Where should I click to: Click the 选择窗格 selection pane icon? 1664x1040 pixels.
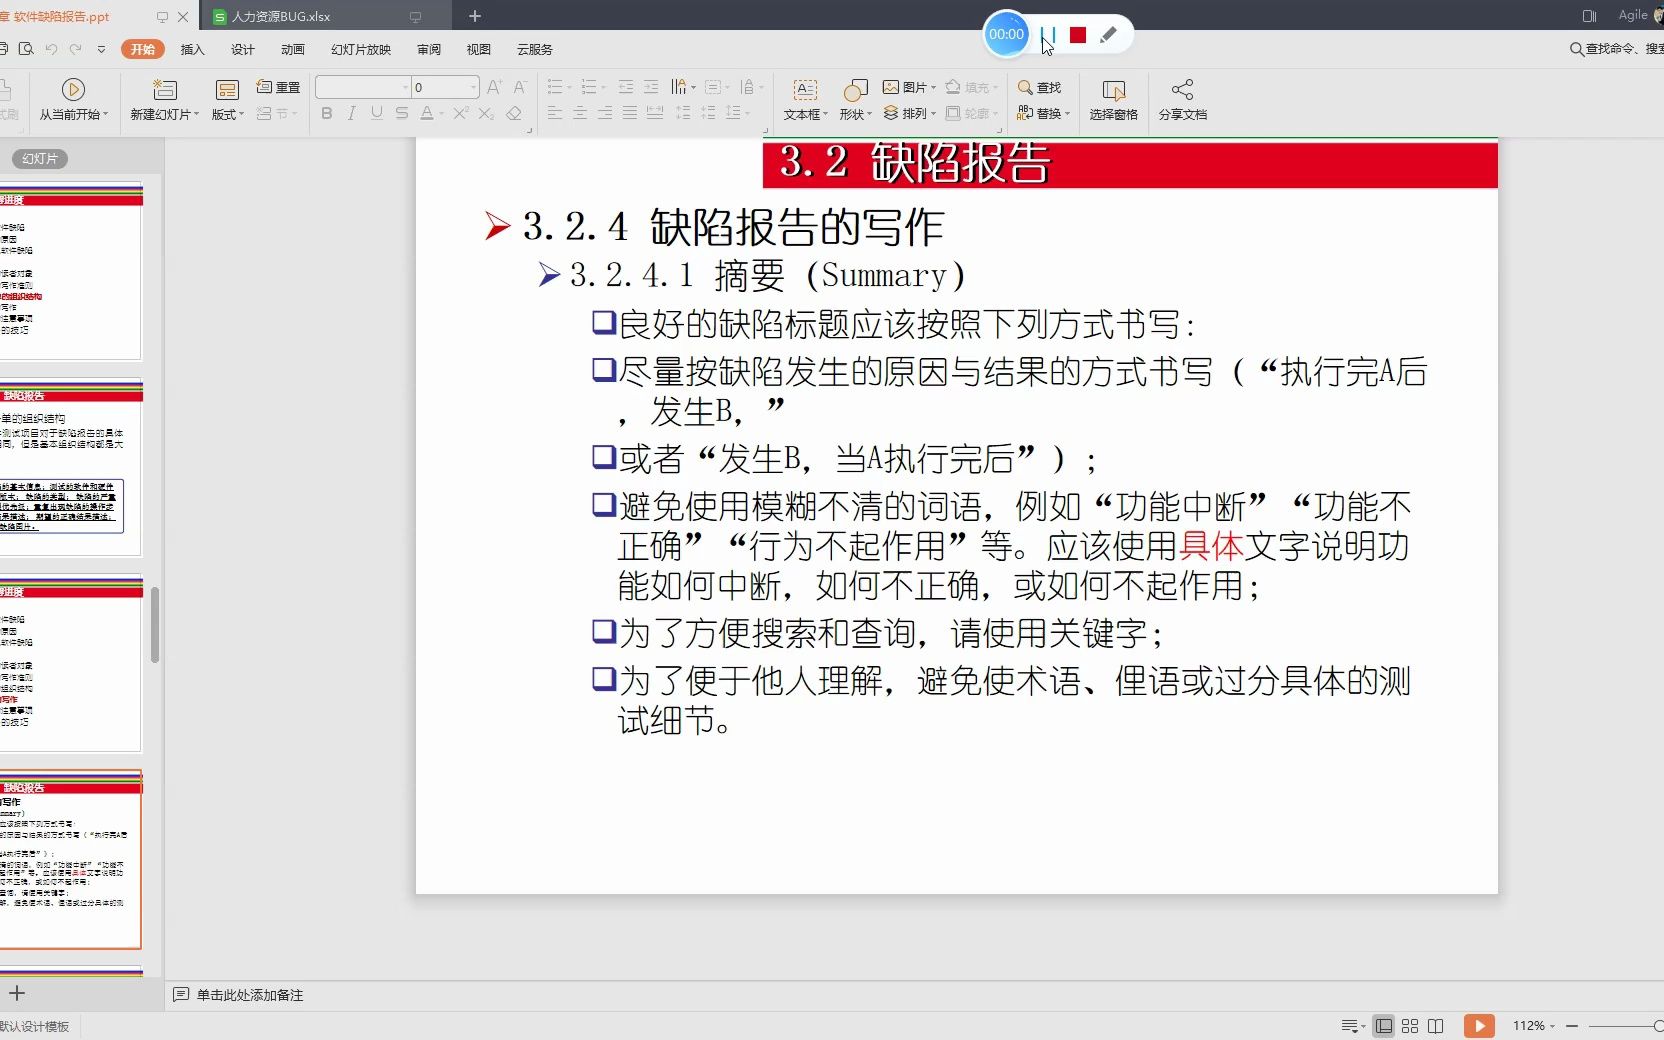tap(1113, 89)
